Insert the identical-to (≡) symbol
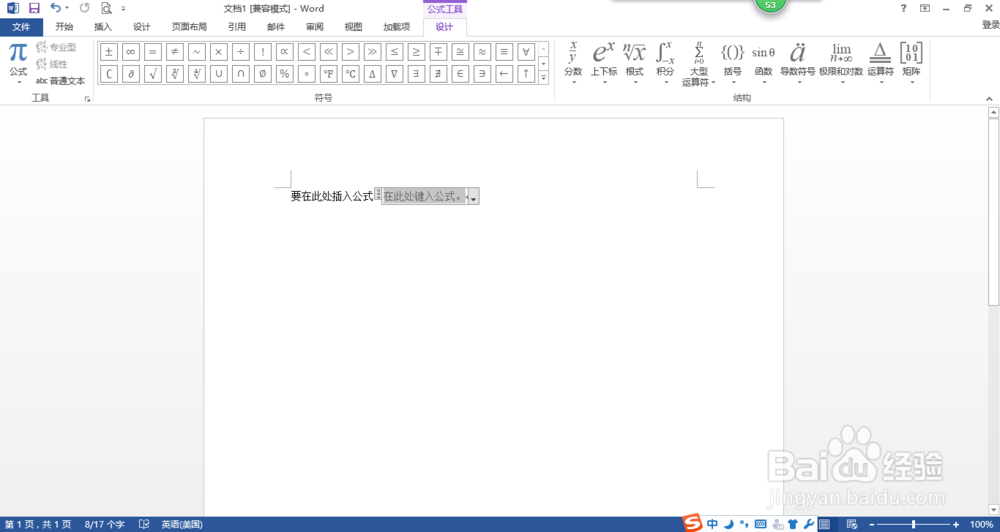Viewport: 1000px width, 532px height. tap(504, 52)
